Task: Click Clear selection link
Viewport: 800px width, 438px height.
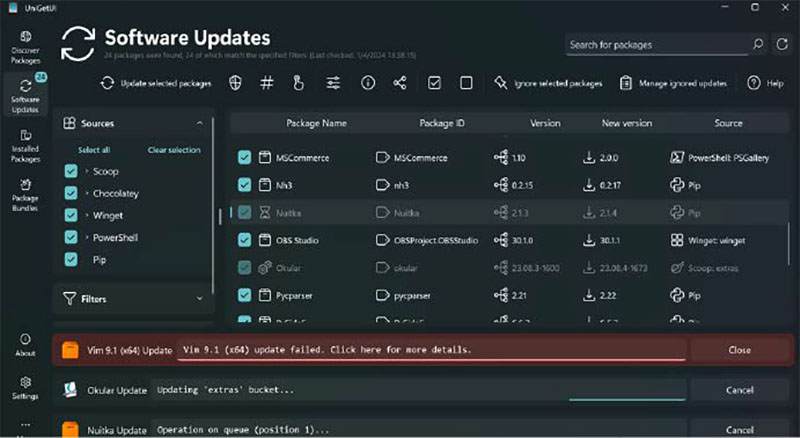Action: click(174, 150)
